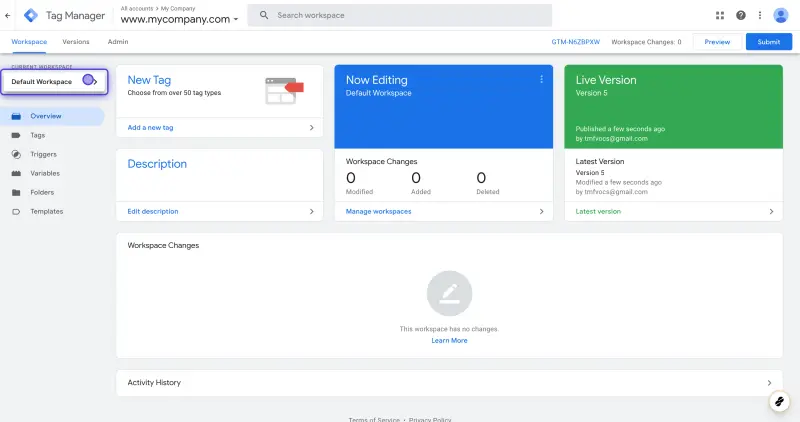
Task: Click the Published a few seconds ago text
Action: click(x=620, y=129)
